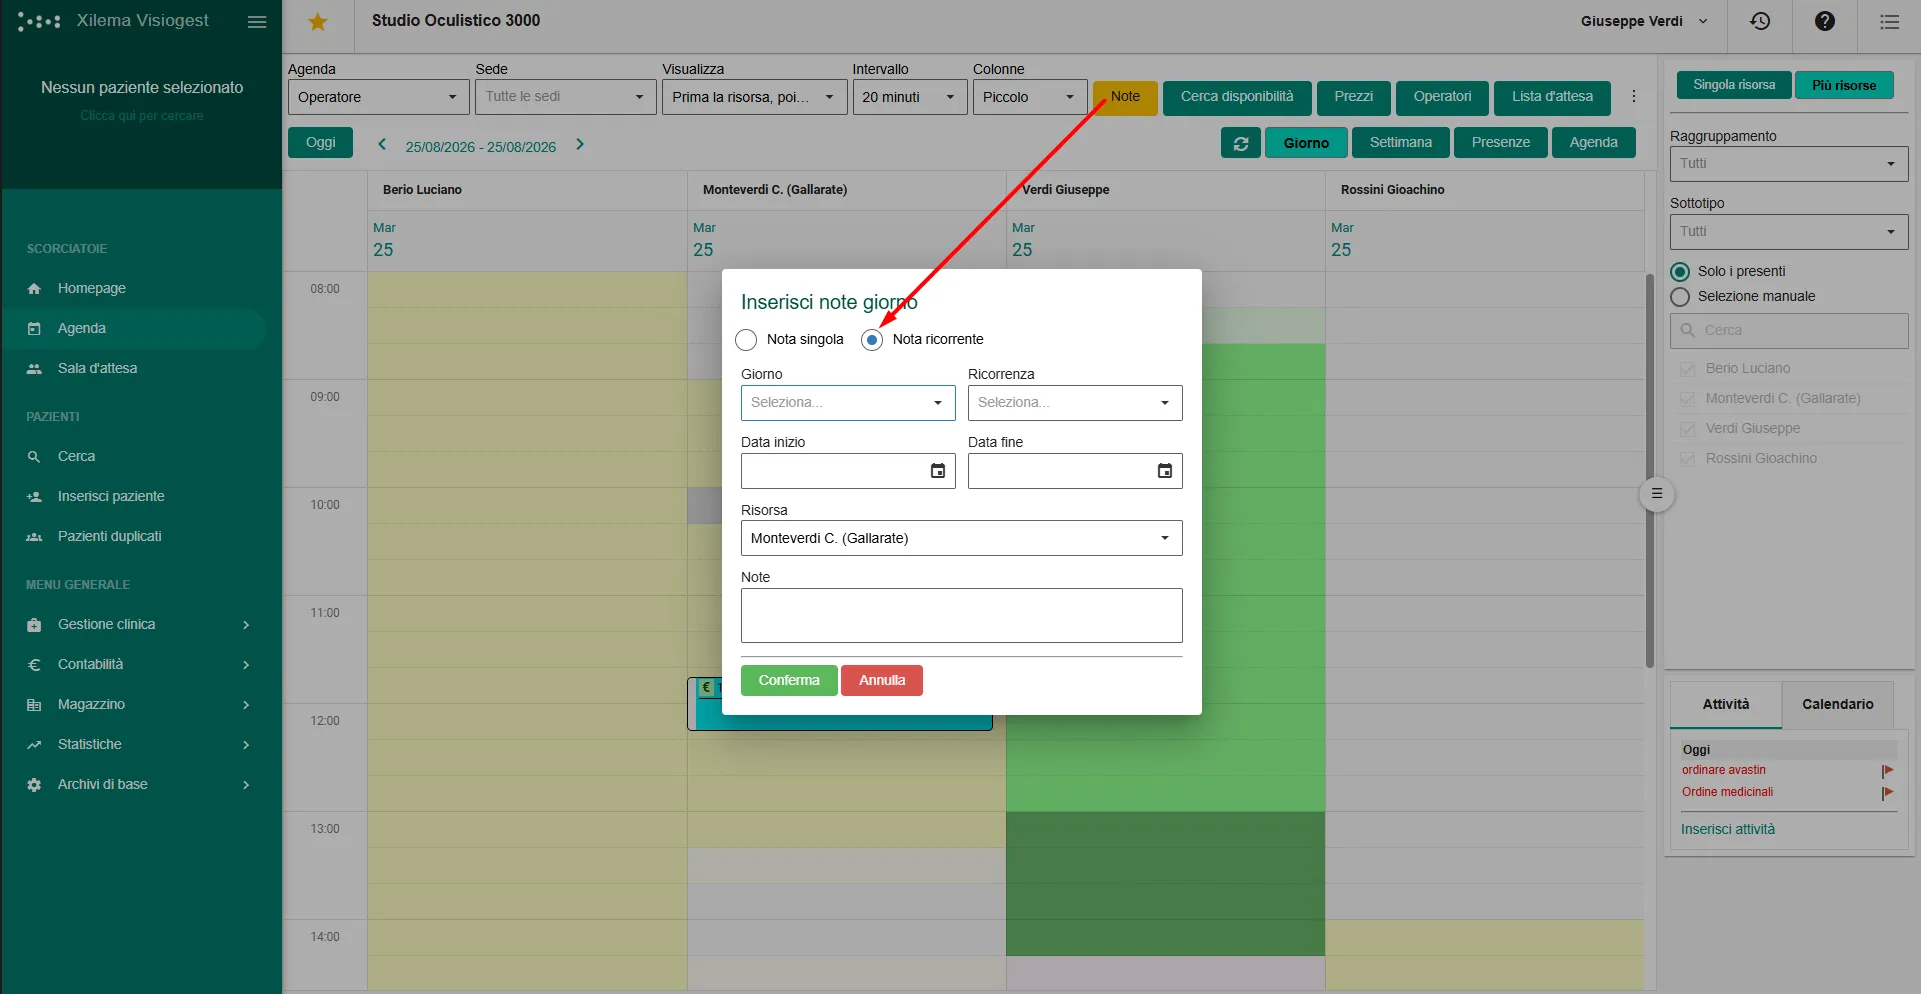Image resolution: width=1921 pixels, height=994 pixels.
Task: Select the Nota singola radio button
Action: pyautogui.click(x=746, y=340)
